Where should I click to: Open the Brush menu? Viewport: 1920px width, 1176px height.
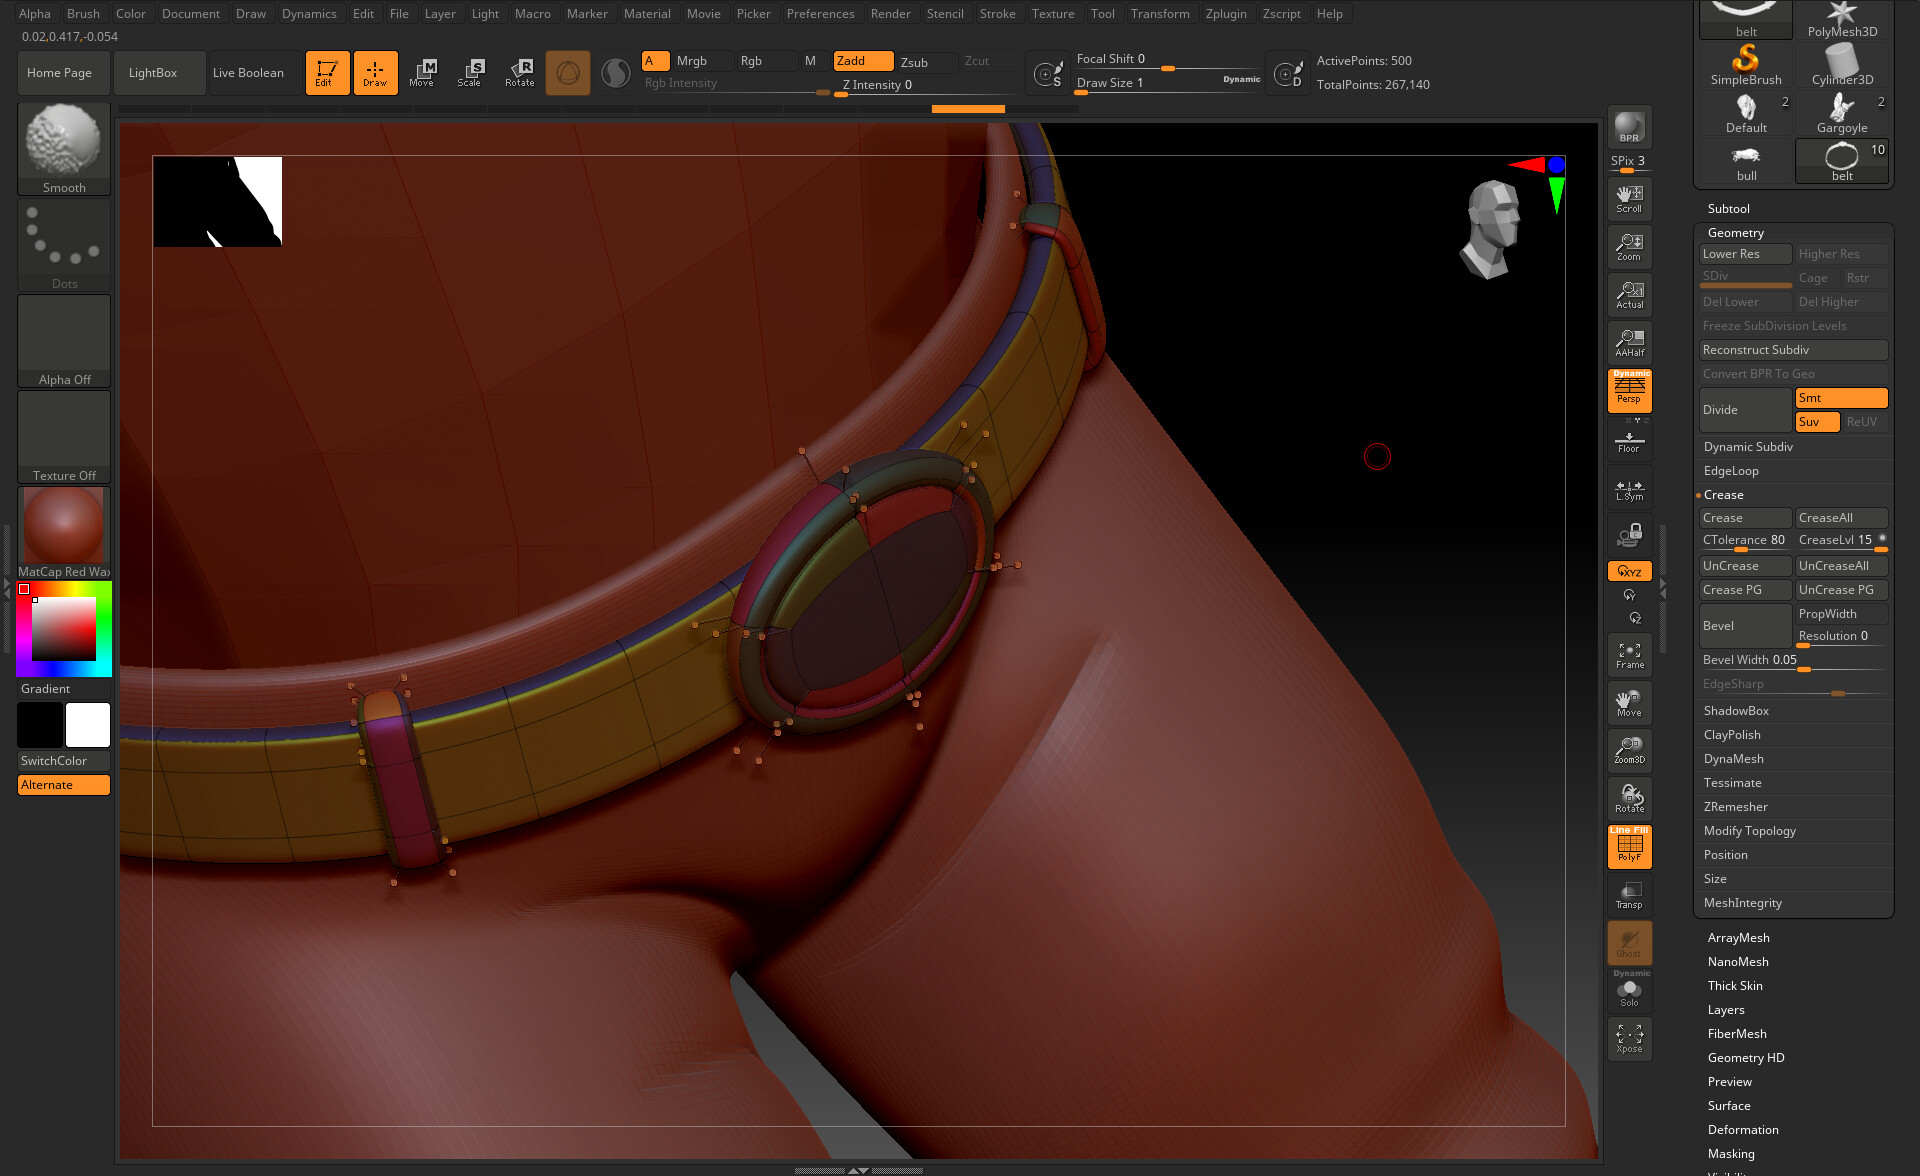tap(83, 14)
